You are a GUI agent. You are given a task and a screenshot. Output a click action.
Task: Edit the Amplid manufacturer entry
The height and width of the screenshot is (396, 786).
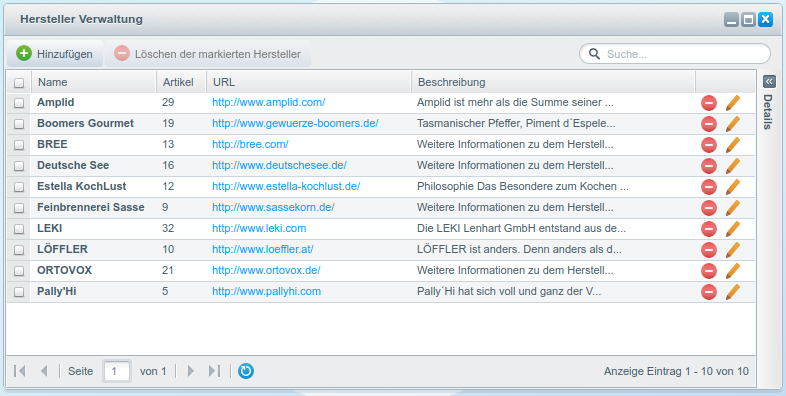[x=733, y=103]
